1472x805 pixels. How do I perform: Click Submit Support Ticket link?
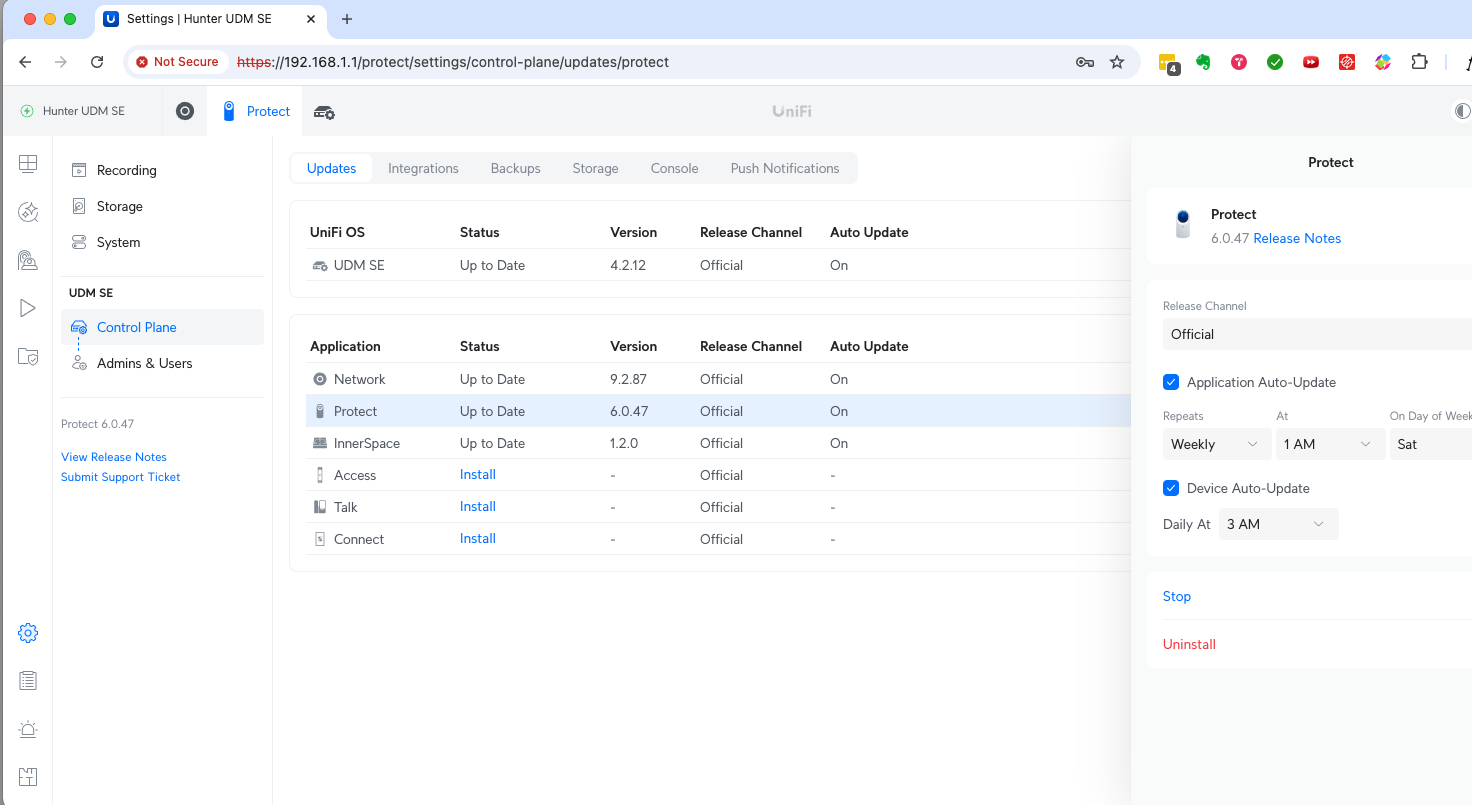pyautogui.click(x=121, y=477)
